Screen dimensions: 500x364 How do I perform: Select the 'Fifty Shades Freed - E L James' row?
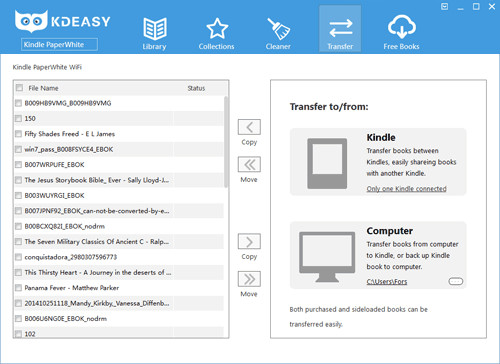coord(119,134)
